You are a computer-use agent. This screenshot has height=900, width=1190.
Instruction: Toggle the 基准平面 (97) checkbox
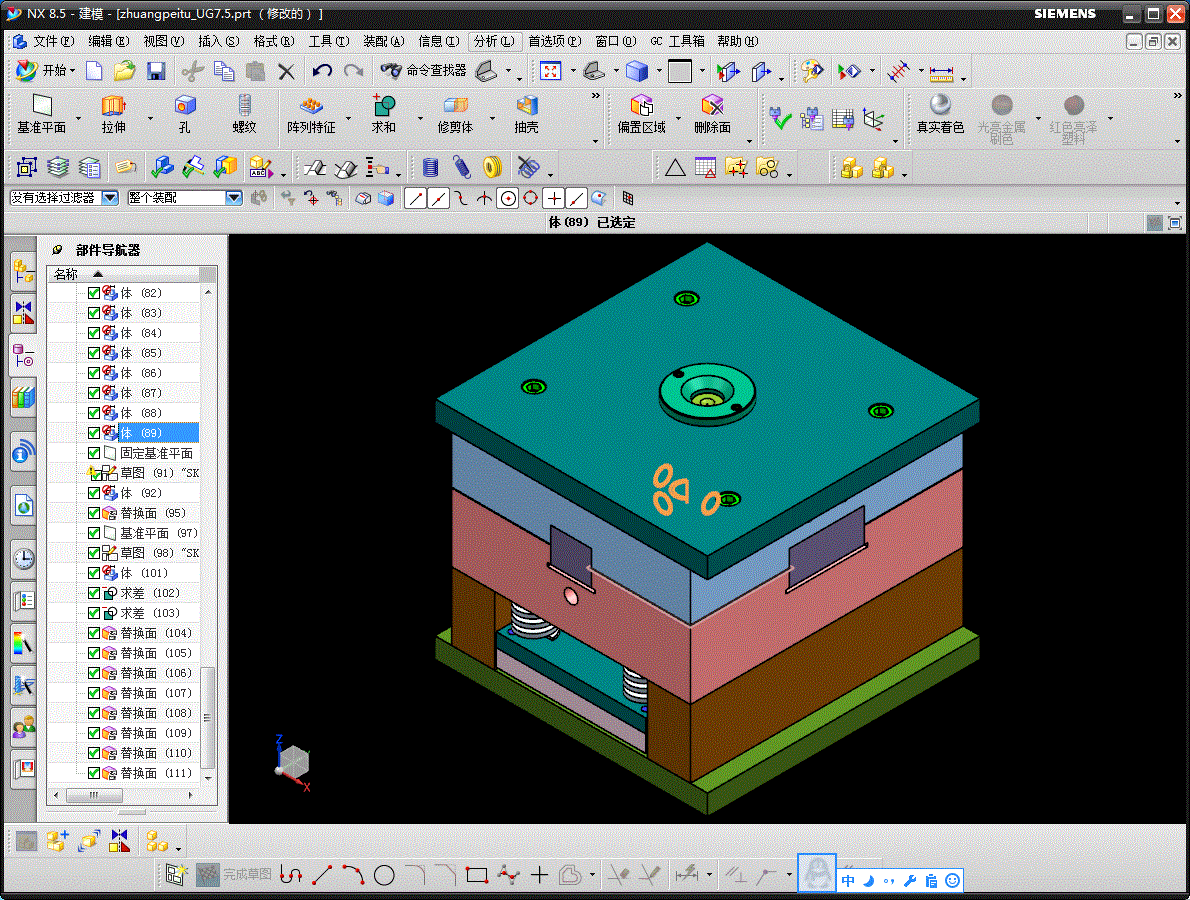point(94,533)
